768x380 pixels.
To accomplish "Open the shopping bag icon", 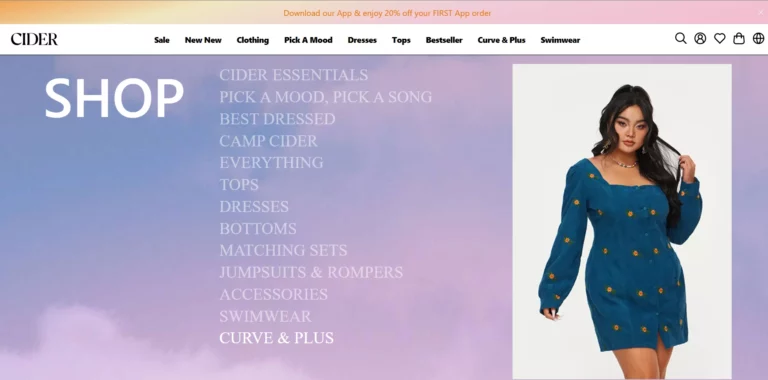I will pos(739,38).
